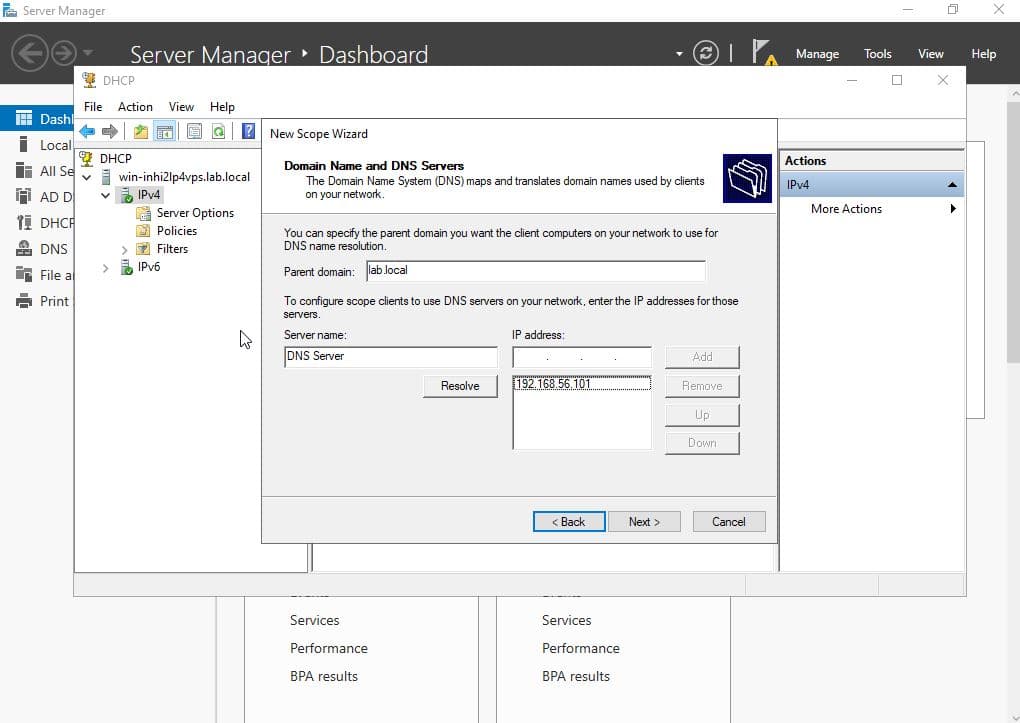
Task: Expand the Filters node
Action: click(x=125, y=249)
